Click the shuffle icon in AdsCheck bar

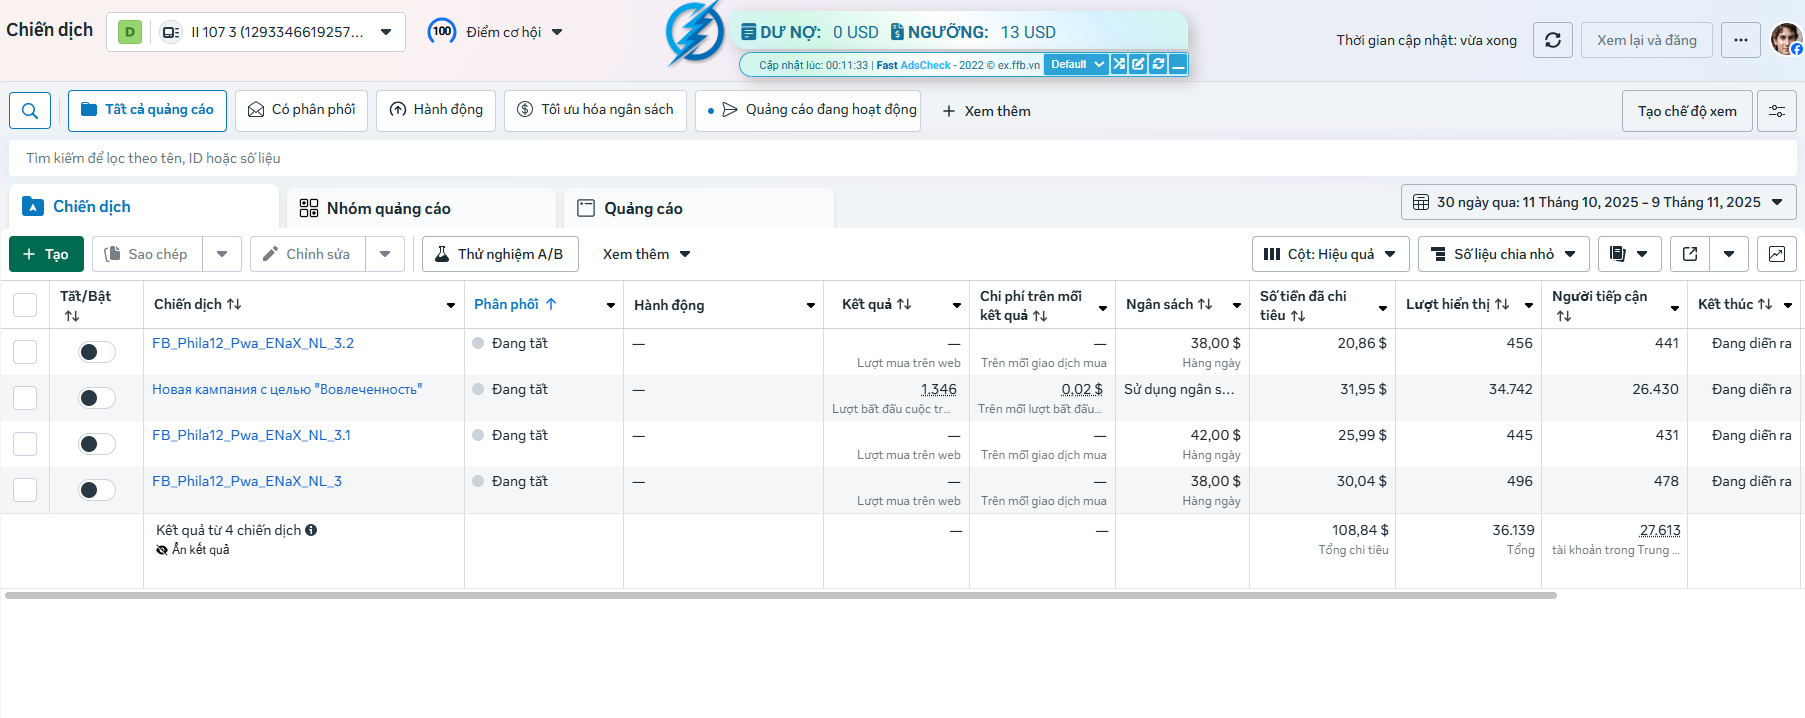coord(1119,64)
